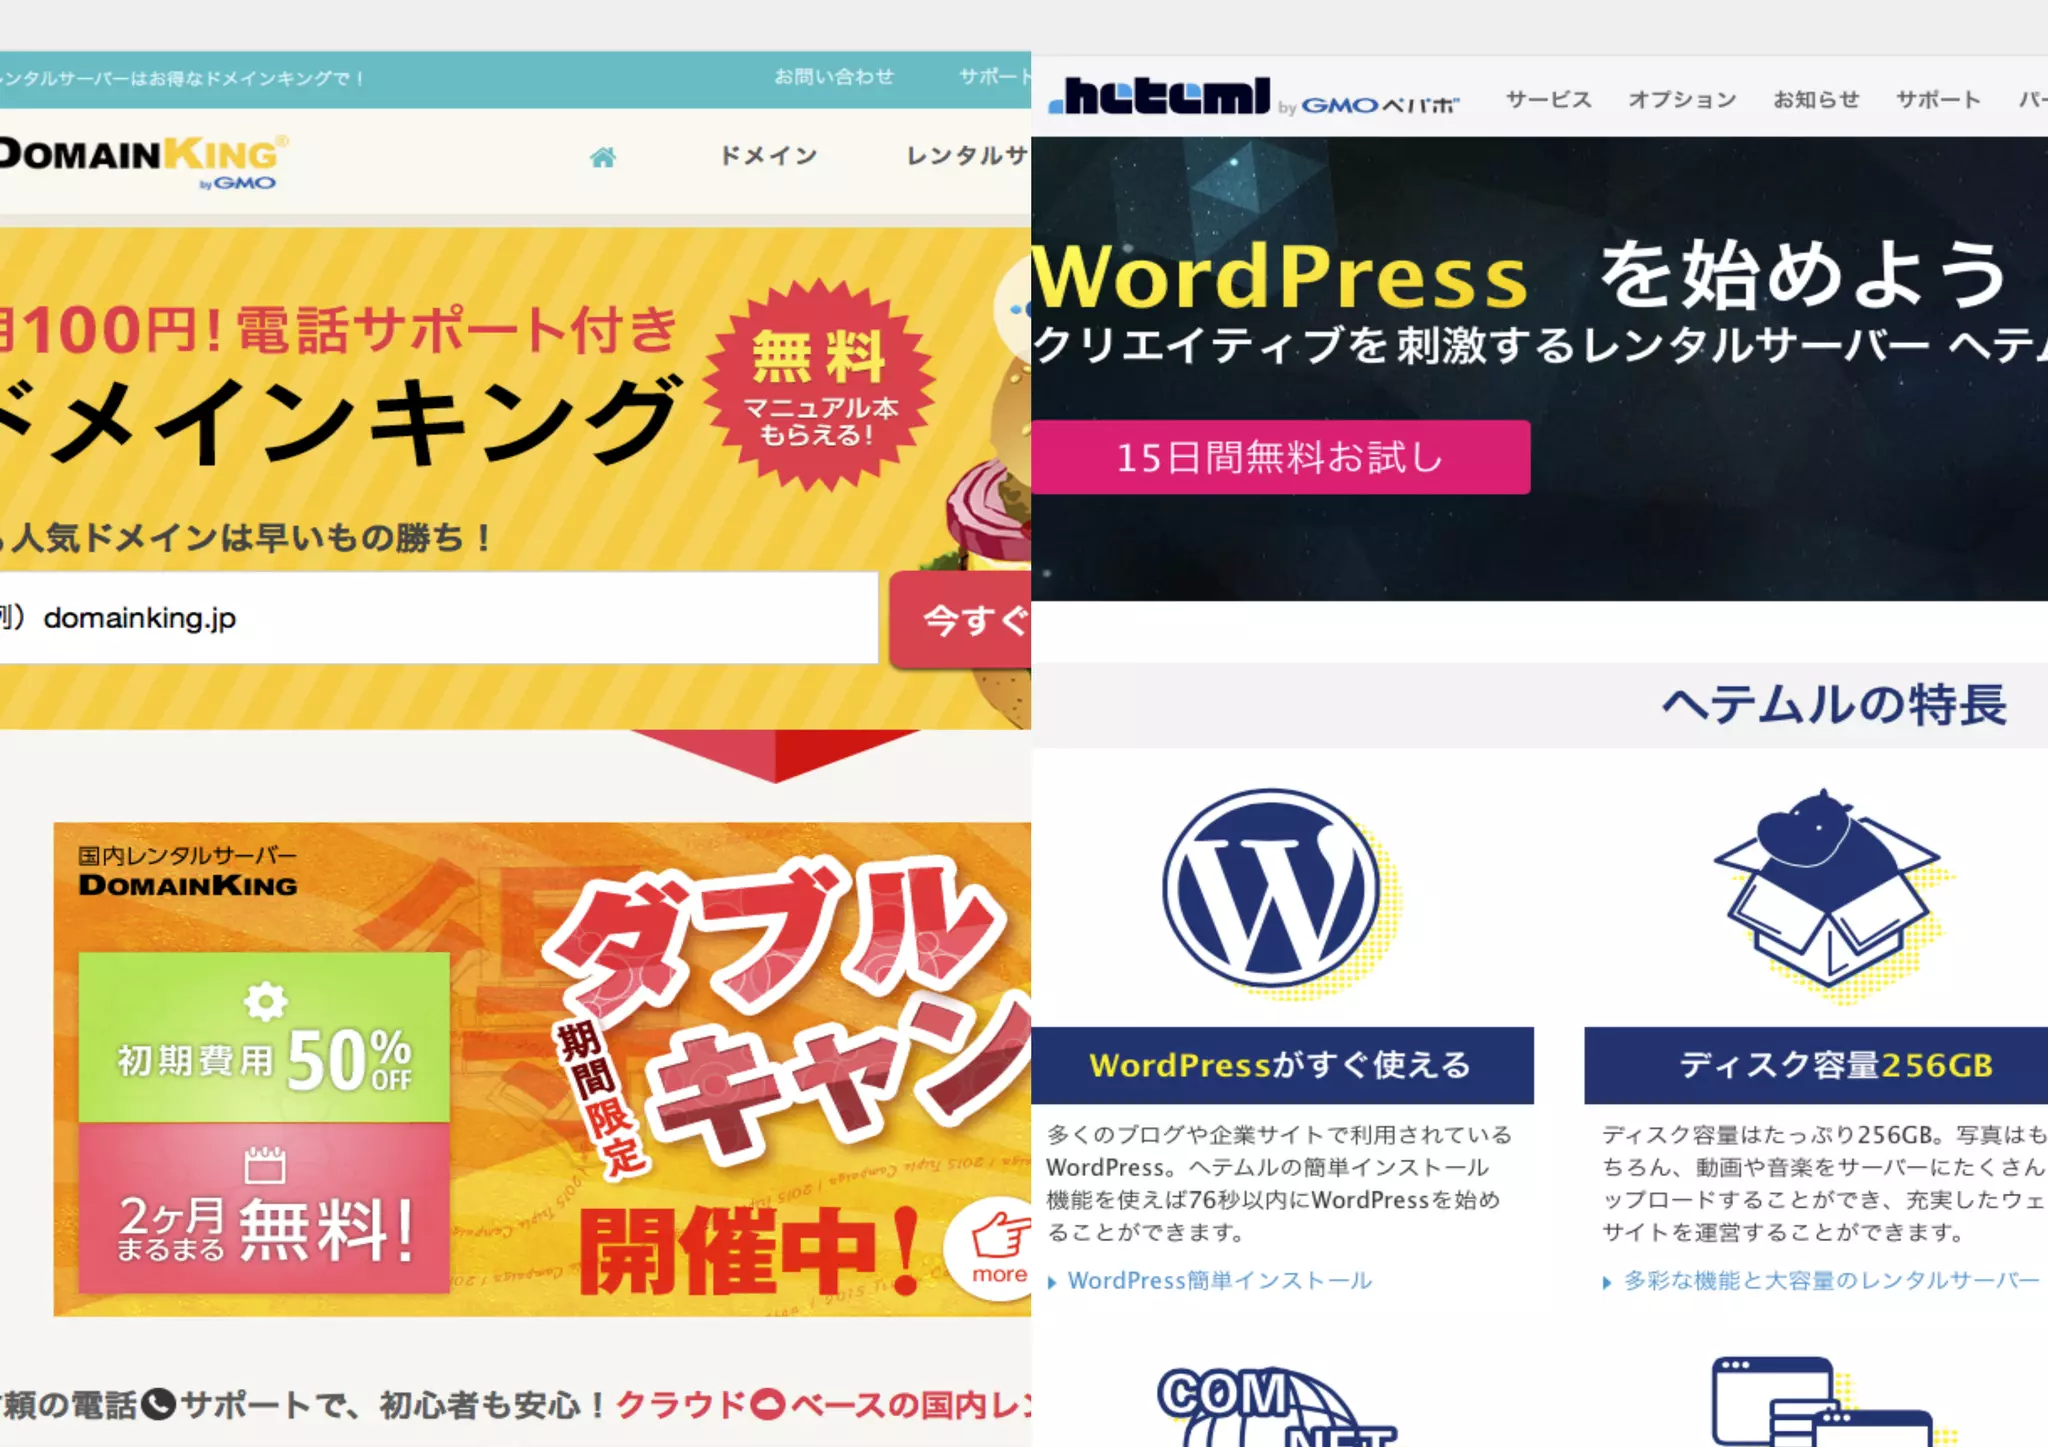Click the 電話サポート付き headline text
Image resolution: width=2048 pixels, height=1447 pixels.
[457, 330]
